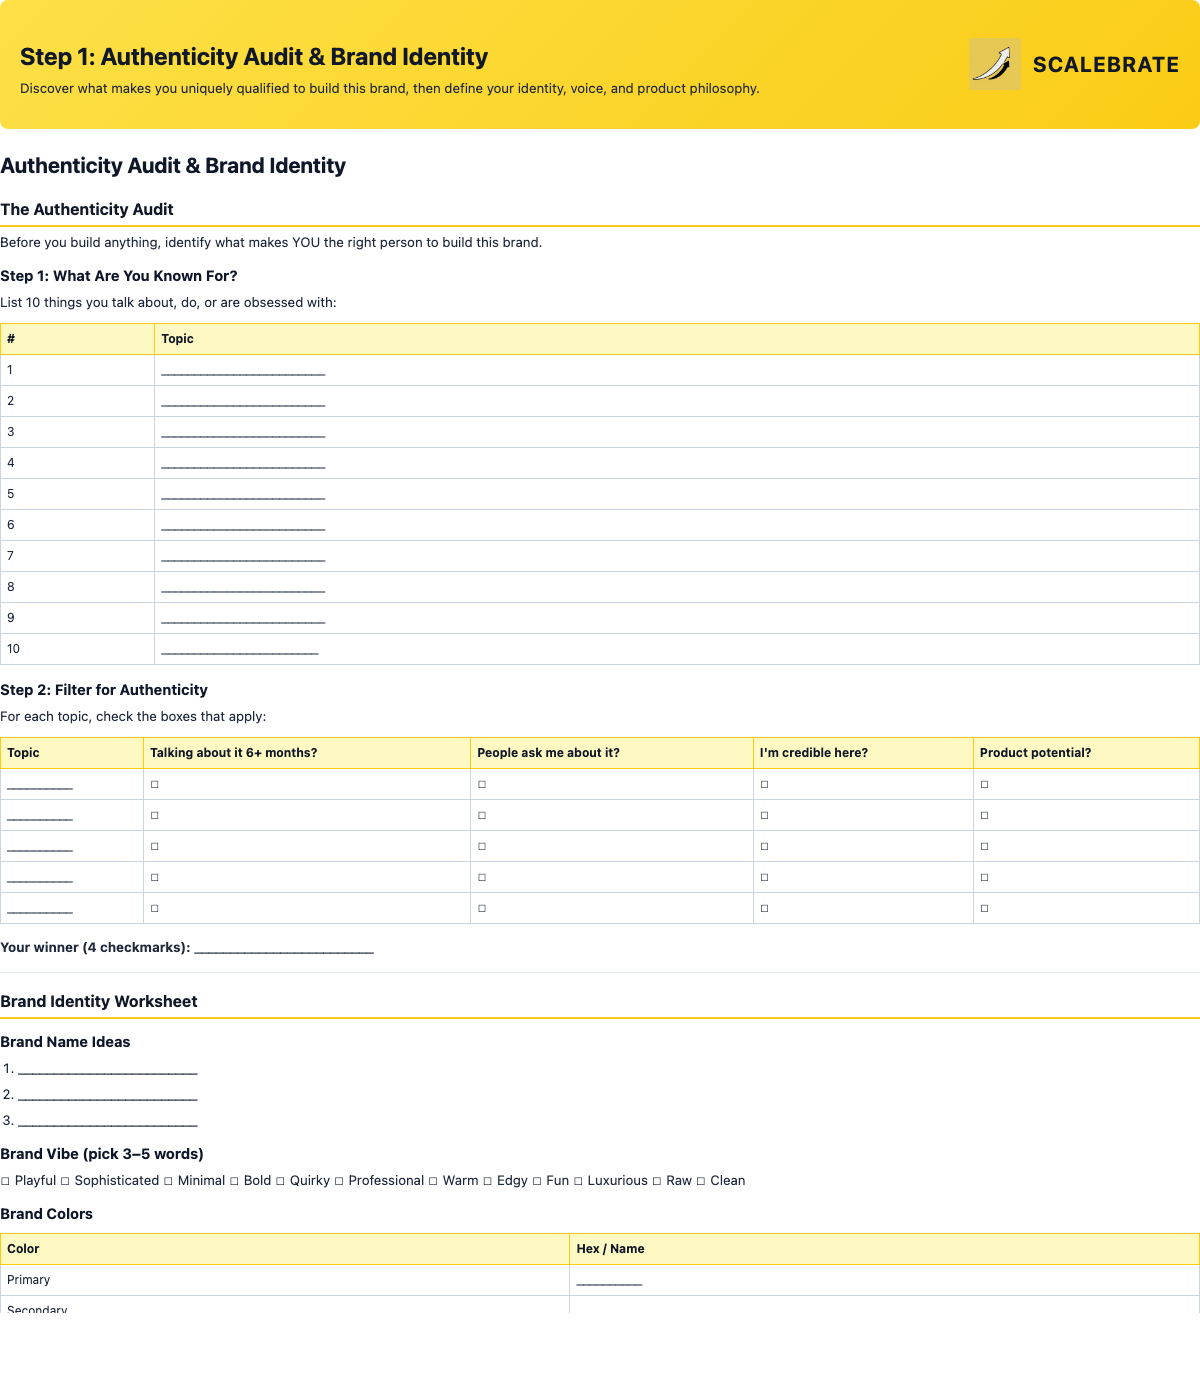Click the topic blank in row 2
The height and width of the screenshot is (1400, 1200).
[x=243, y=402]
